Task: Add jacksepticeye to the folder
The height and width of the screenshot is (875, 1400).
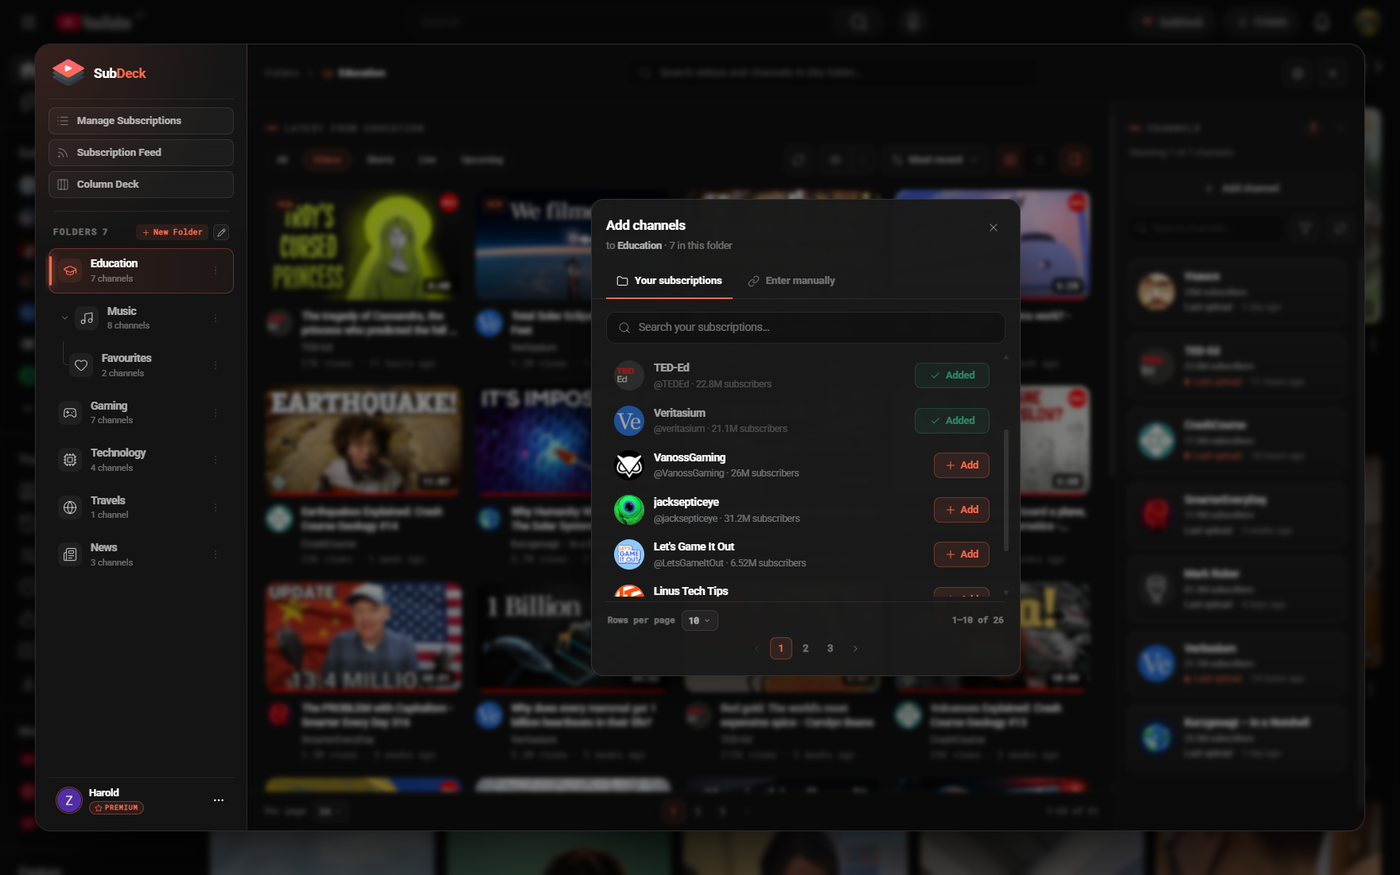Action: coord(961,510)
